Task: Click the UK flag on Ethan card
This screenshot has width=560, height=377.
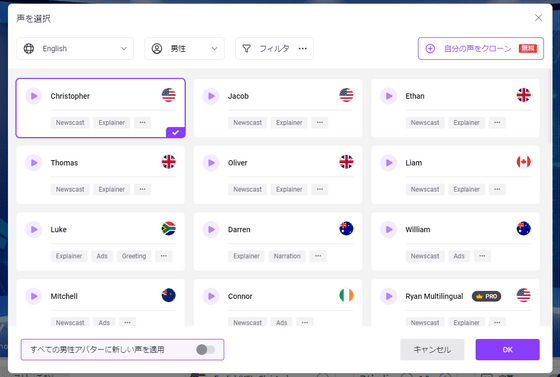Action: click(x=524, y=95)
